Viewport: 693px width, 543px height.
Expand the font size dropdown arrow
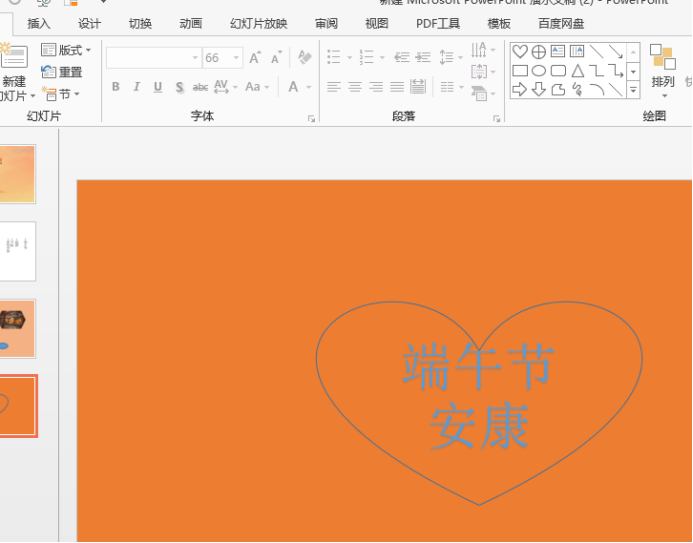click(x=236, y=57)
